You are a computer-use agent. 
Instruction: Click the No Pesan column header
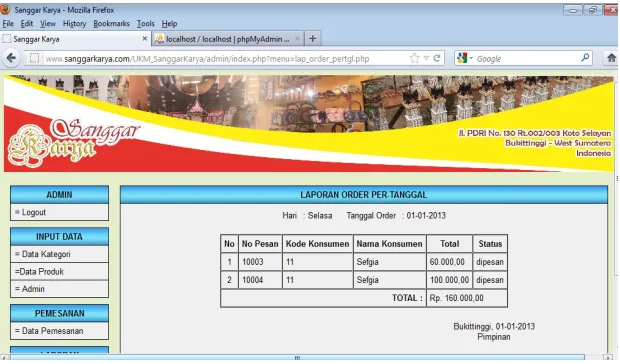(x=260, y=244)
